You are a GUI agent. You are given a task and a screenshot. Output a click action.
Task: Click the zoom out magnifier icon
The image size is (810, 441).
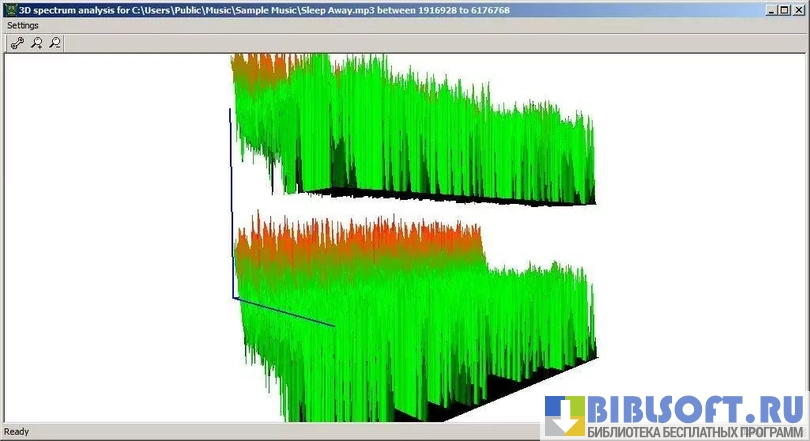coord(55,43)
